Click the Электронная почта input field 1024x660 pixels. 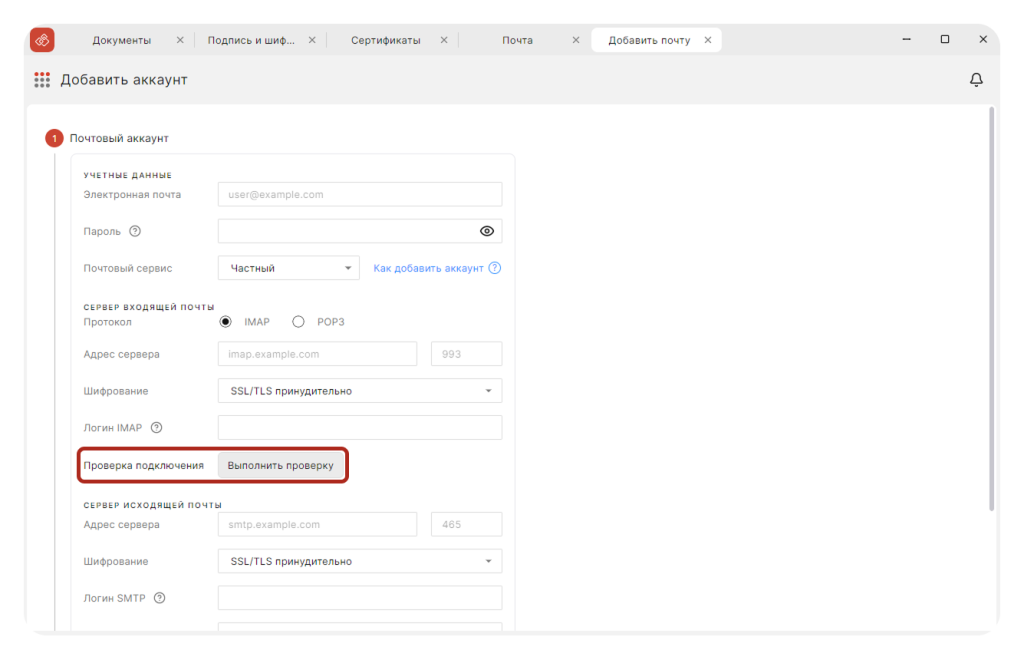point(359,195)
